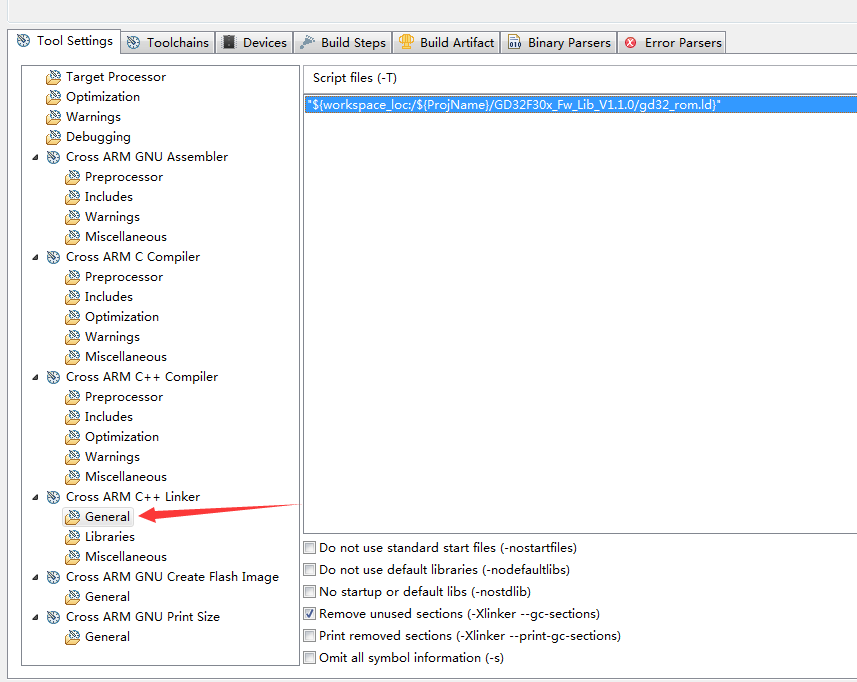857x682 pixels.
Task: Click the Debugging wrench icon
Action: 54,136
